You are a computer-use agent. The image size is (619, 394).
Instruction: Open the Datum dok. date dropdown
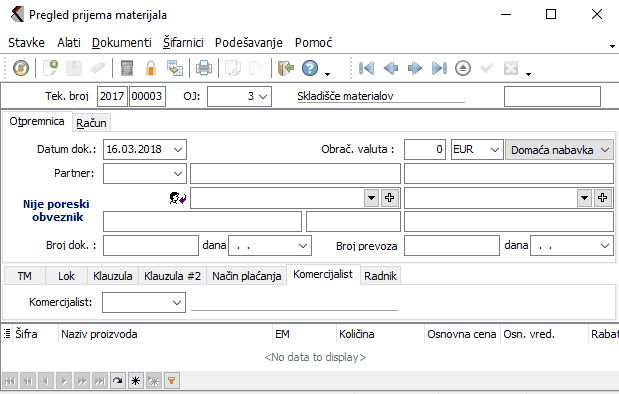[x=178, y=150]
